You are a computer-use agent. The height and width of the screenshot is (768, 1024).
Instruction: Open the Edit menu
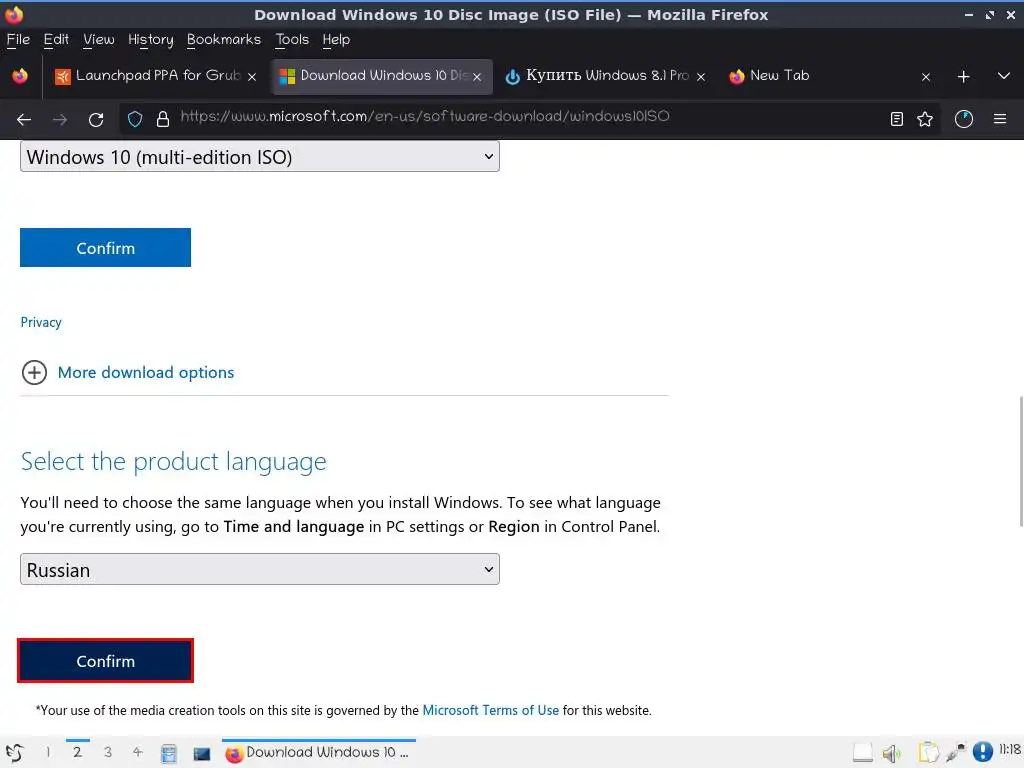click(x=56, y=40)
